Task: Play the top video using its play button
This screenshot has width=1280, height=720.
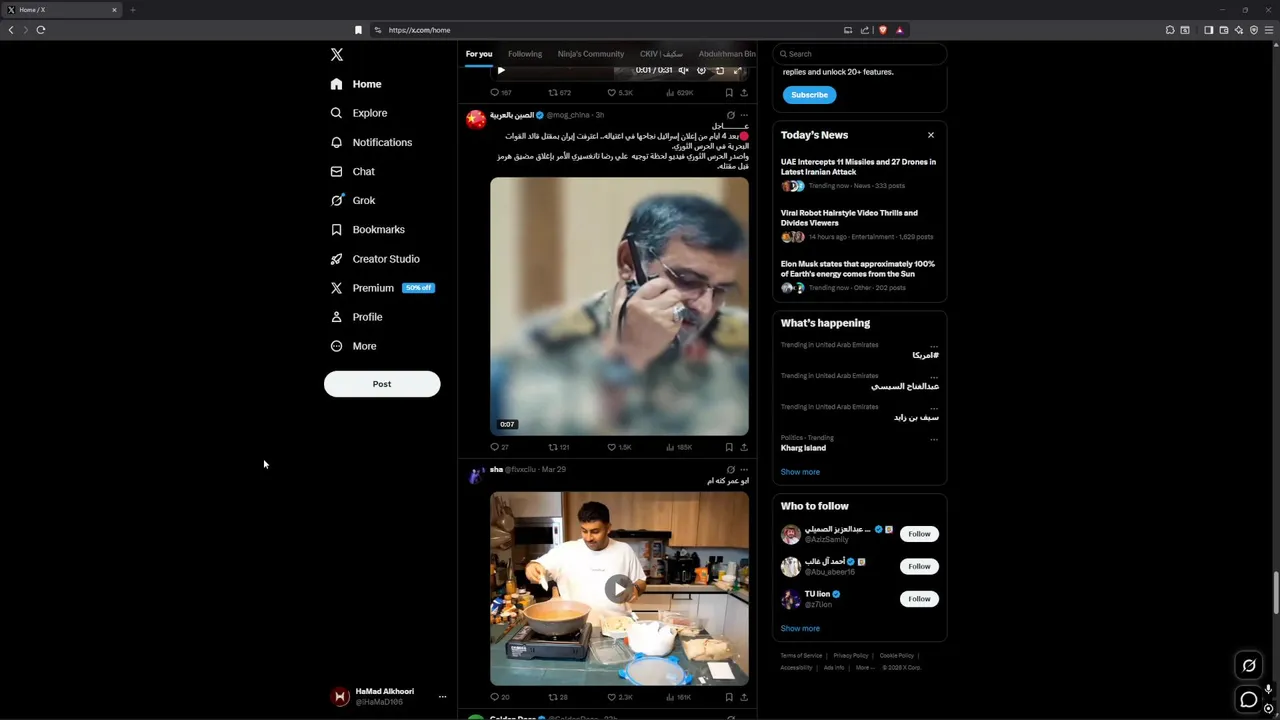Action: (x=501, y=70)
